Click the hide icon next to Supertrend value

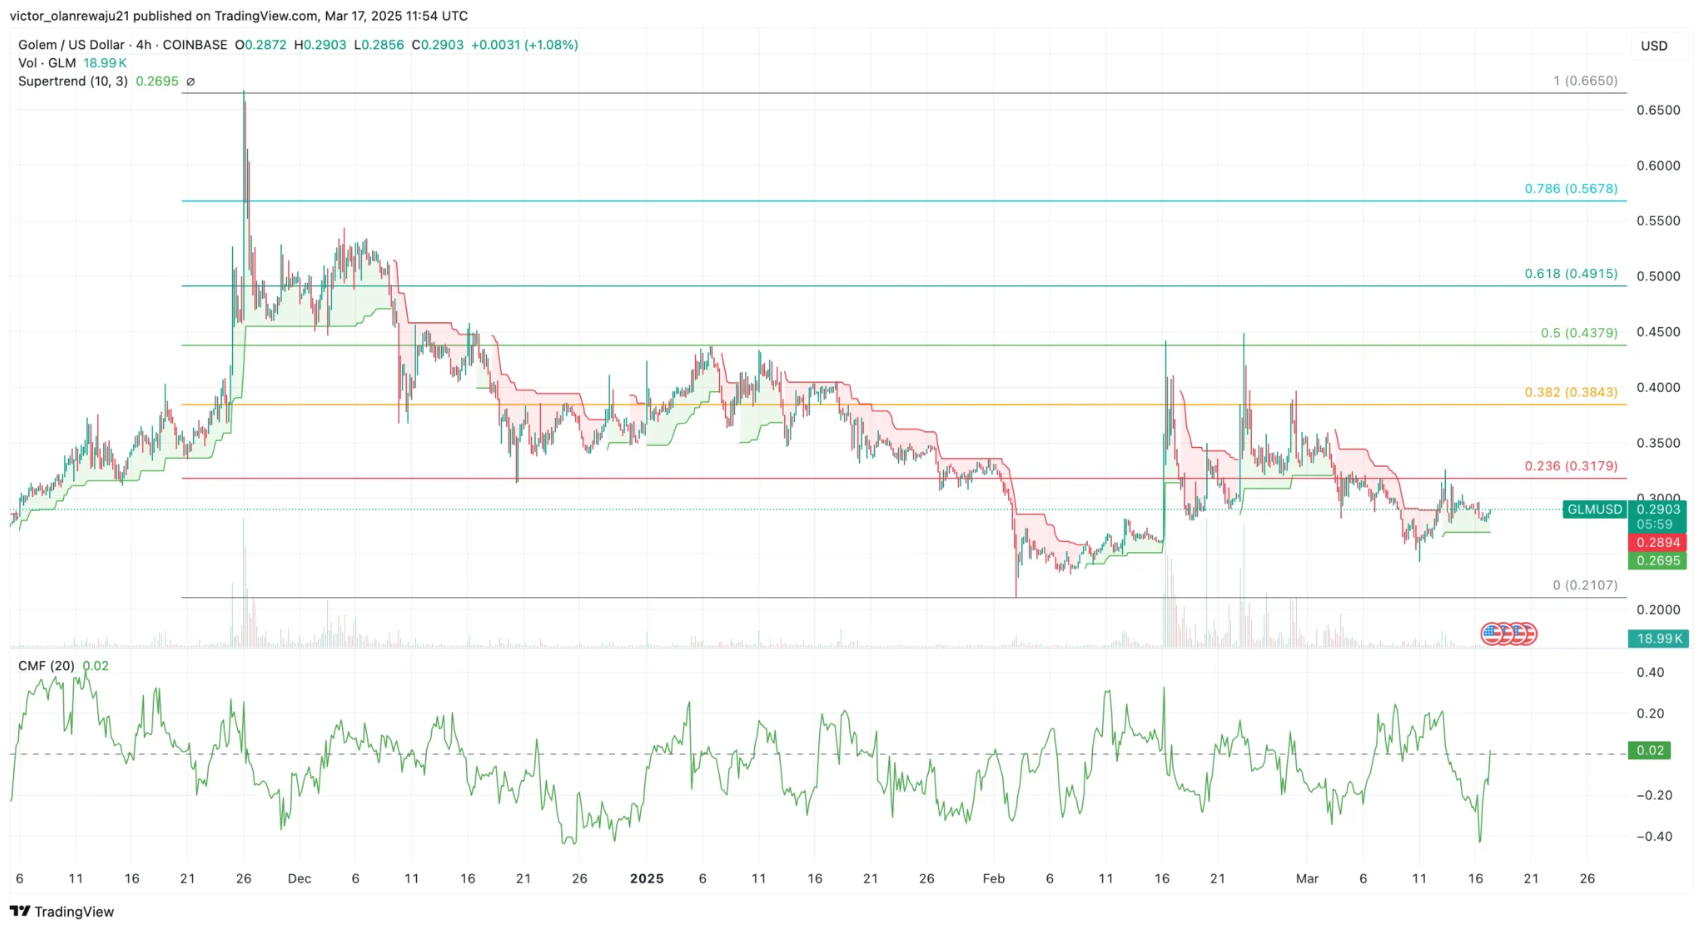[189, 82]
